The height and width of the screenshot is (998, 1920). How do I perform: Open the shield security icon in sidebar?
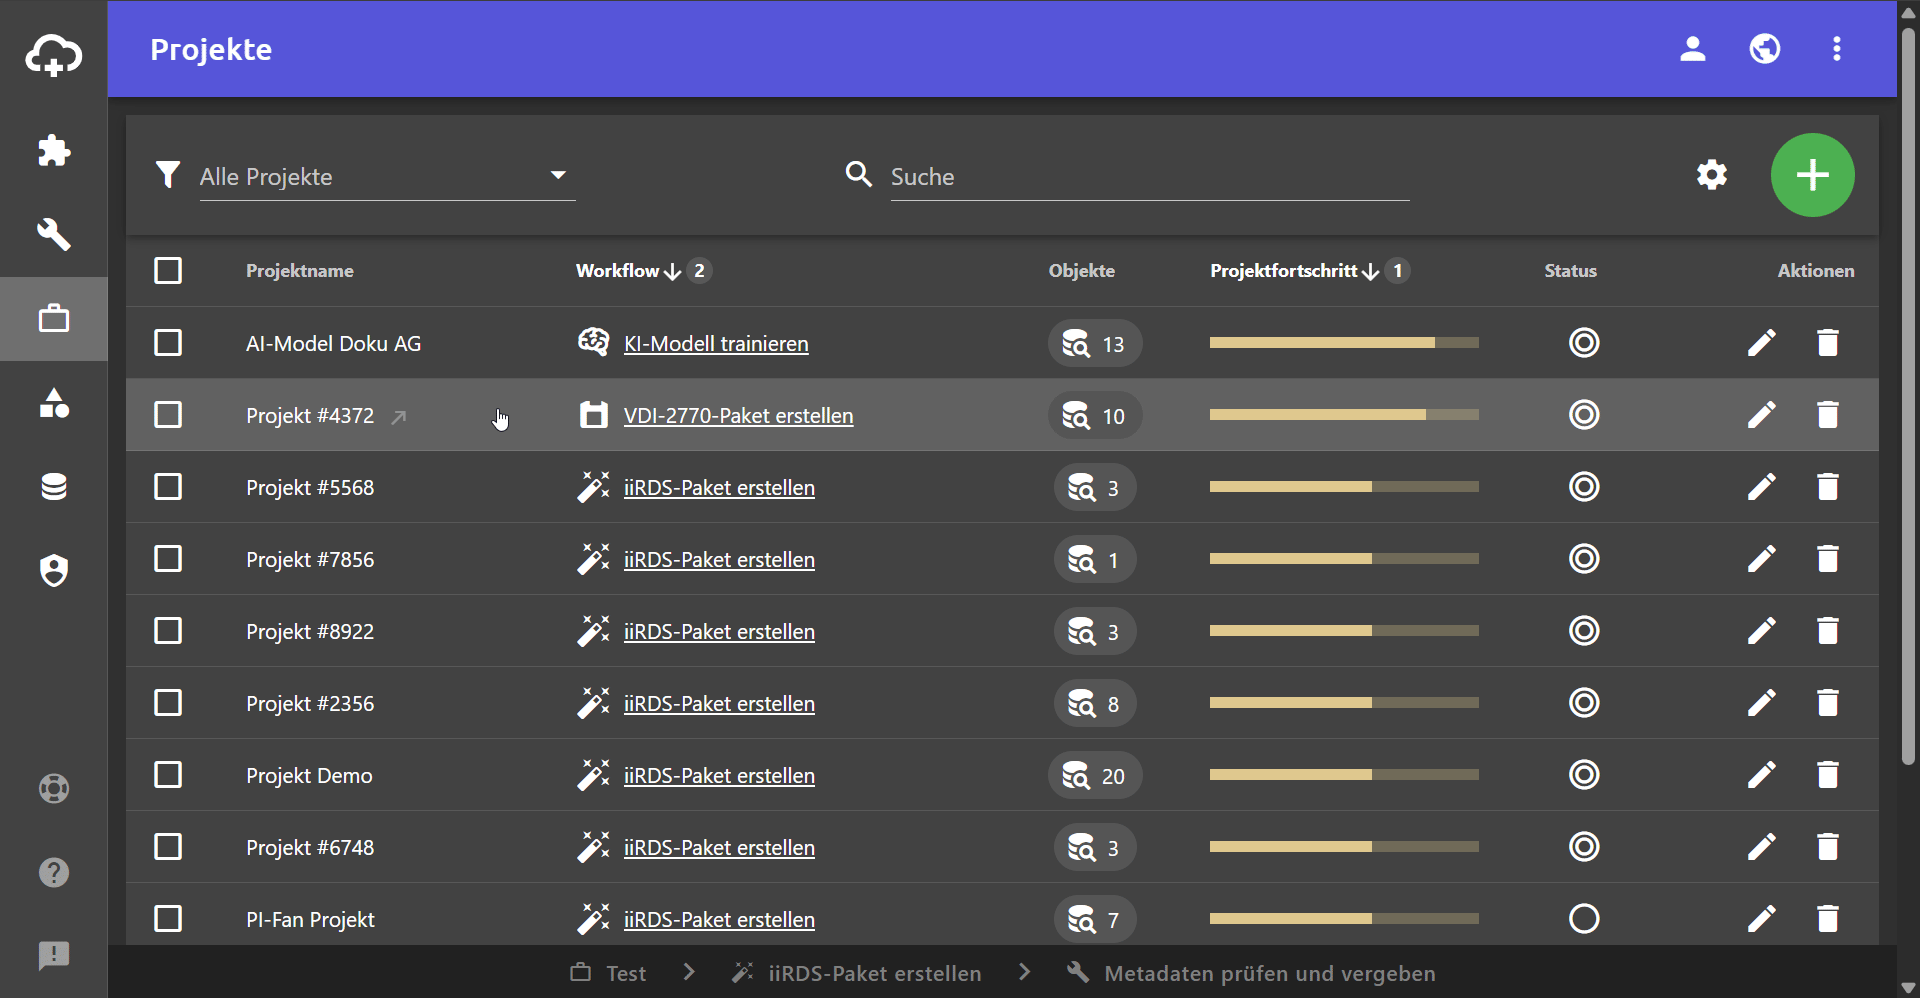tap(54, 571)
